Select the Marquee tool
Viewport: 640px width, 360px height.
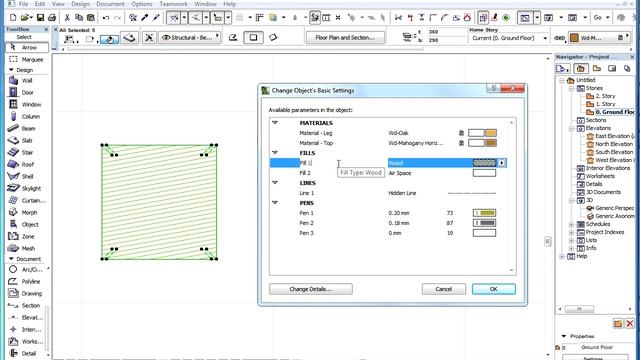coord(27,60)
